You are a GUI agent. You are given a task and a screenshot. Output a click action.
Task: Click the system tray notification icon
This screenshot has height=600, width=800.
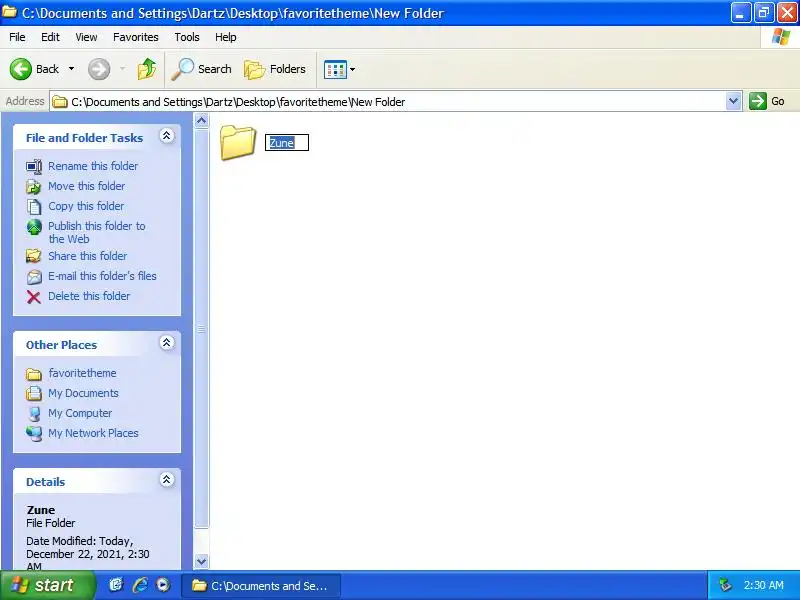pos(725,585)
